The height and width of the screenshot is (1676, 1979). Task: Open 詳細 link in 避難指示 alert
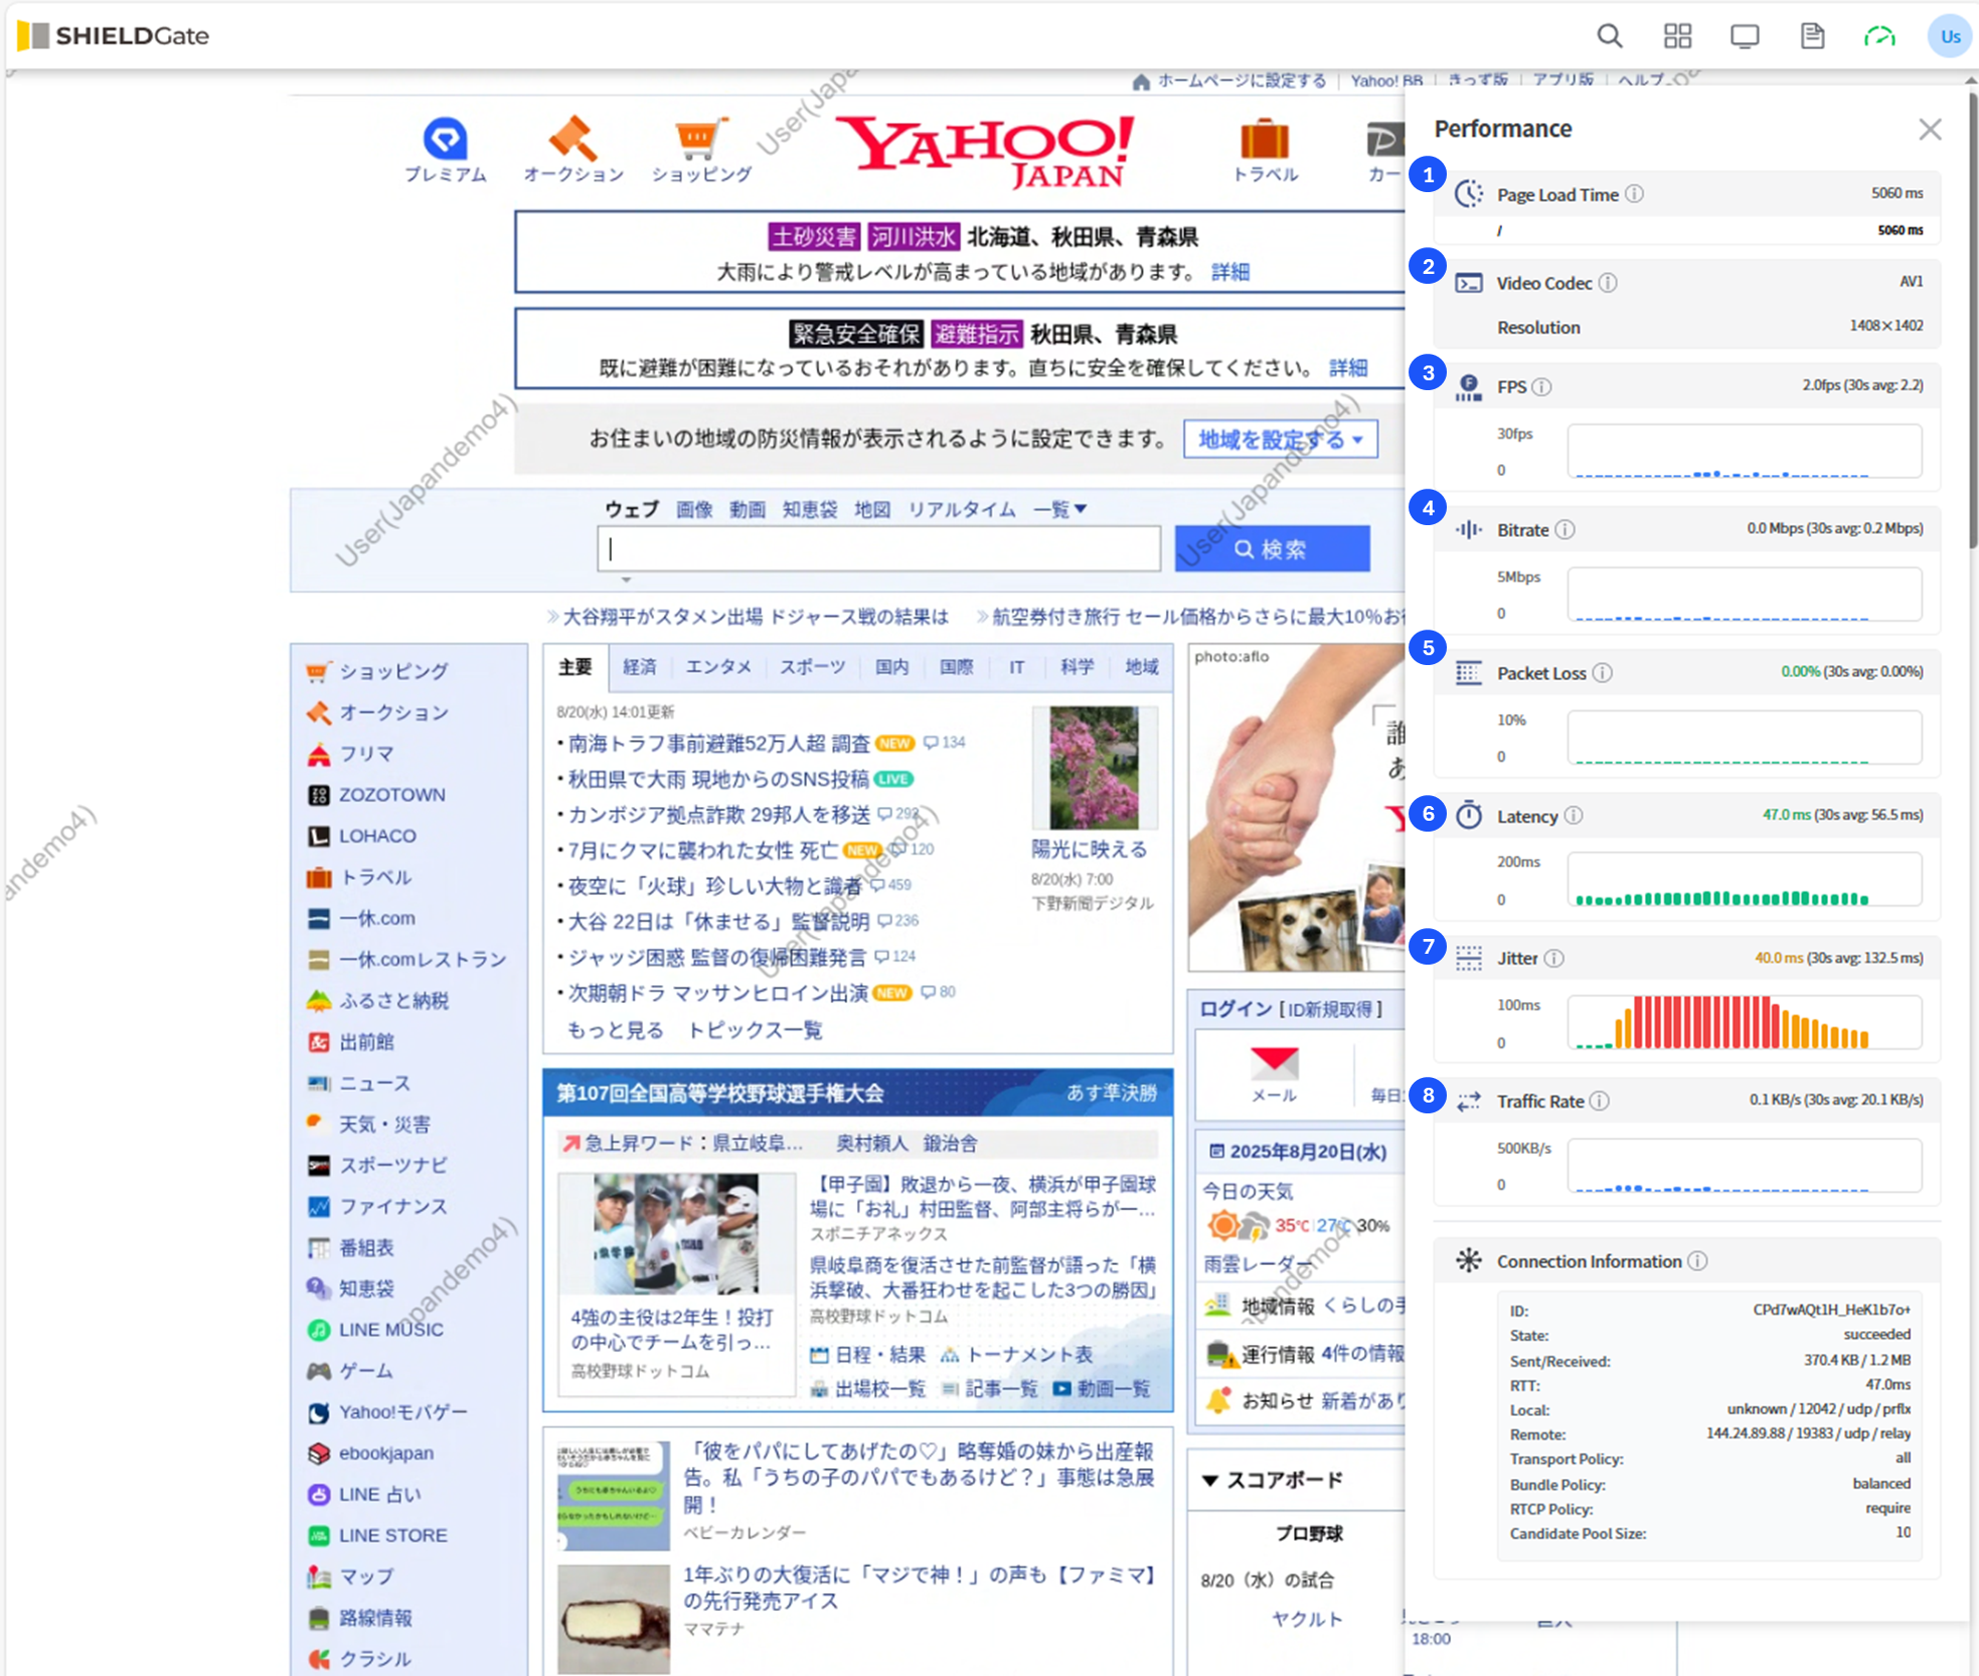click(x=1348, y=368)
